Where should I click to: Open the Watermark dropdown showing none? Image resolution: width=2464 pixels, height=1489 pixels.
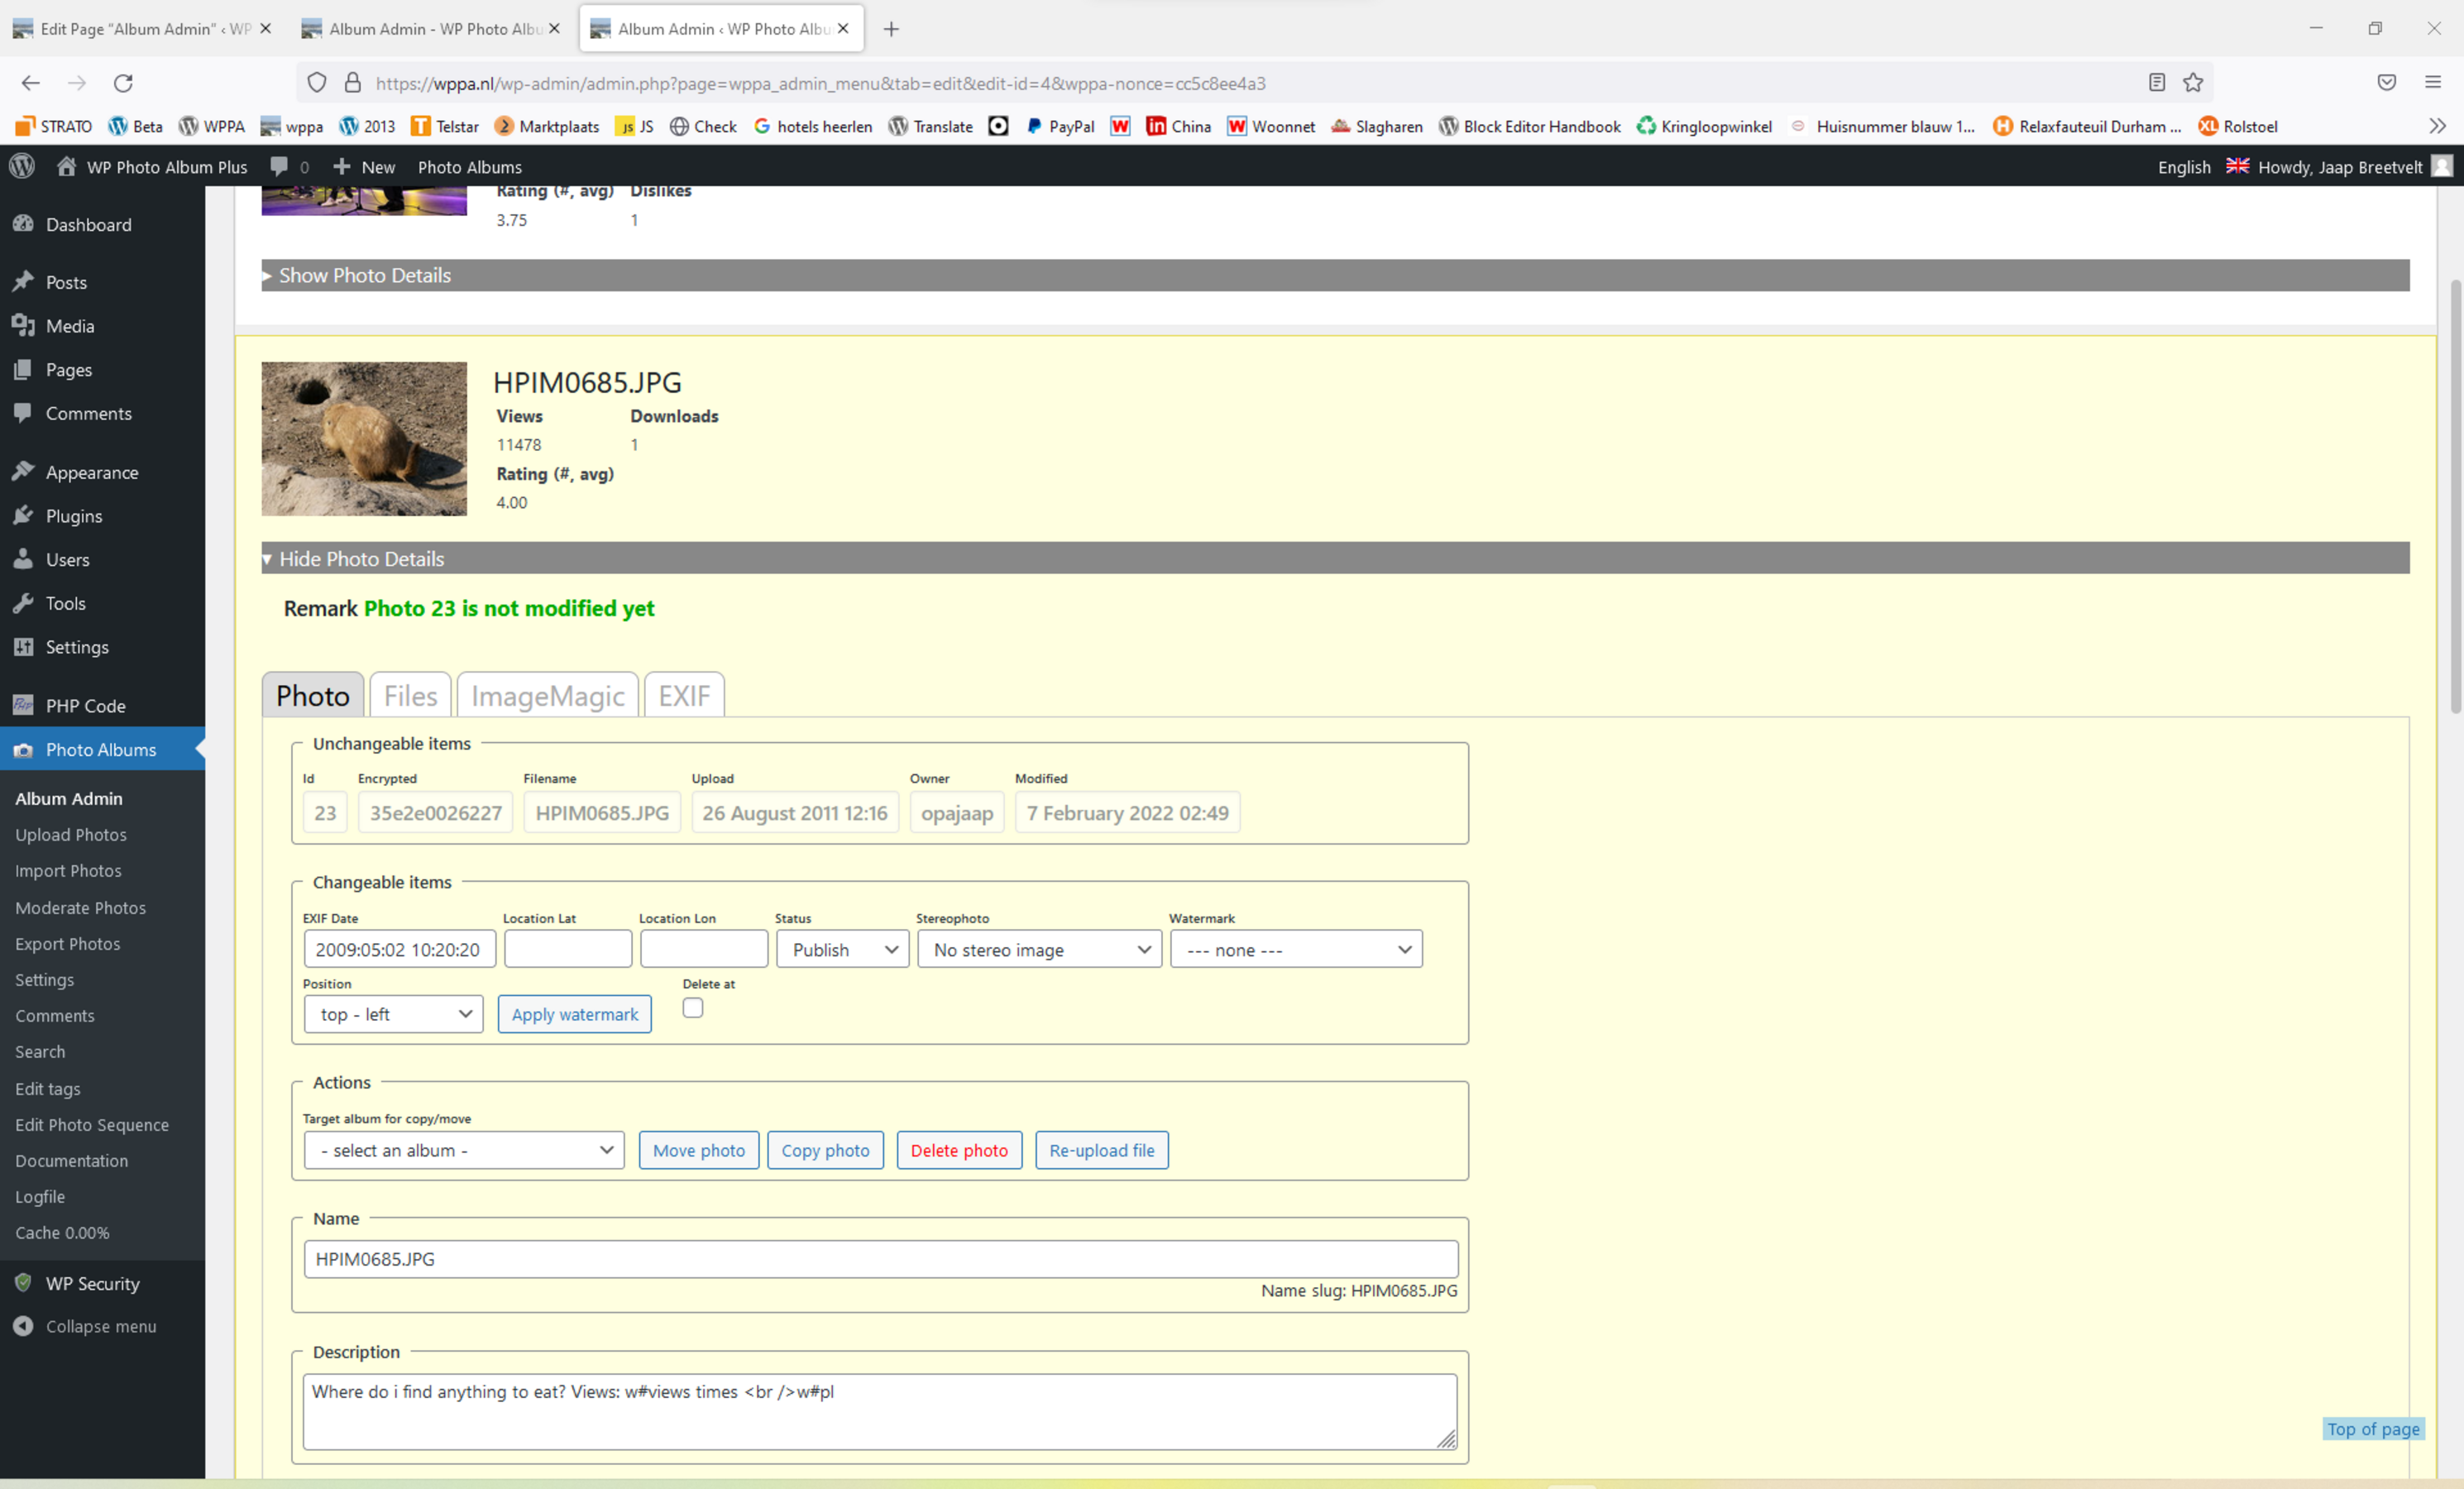tap(1296, 950)
